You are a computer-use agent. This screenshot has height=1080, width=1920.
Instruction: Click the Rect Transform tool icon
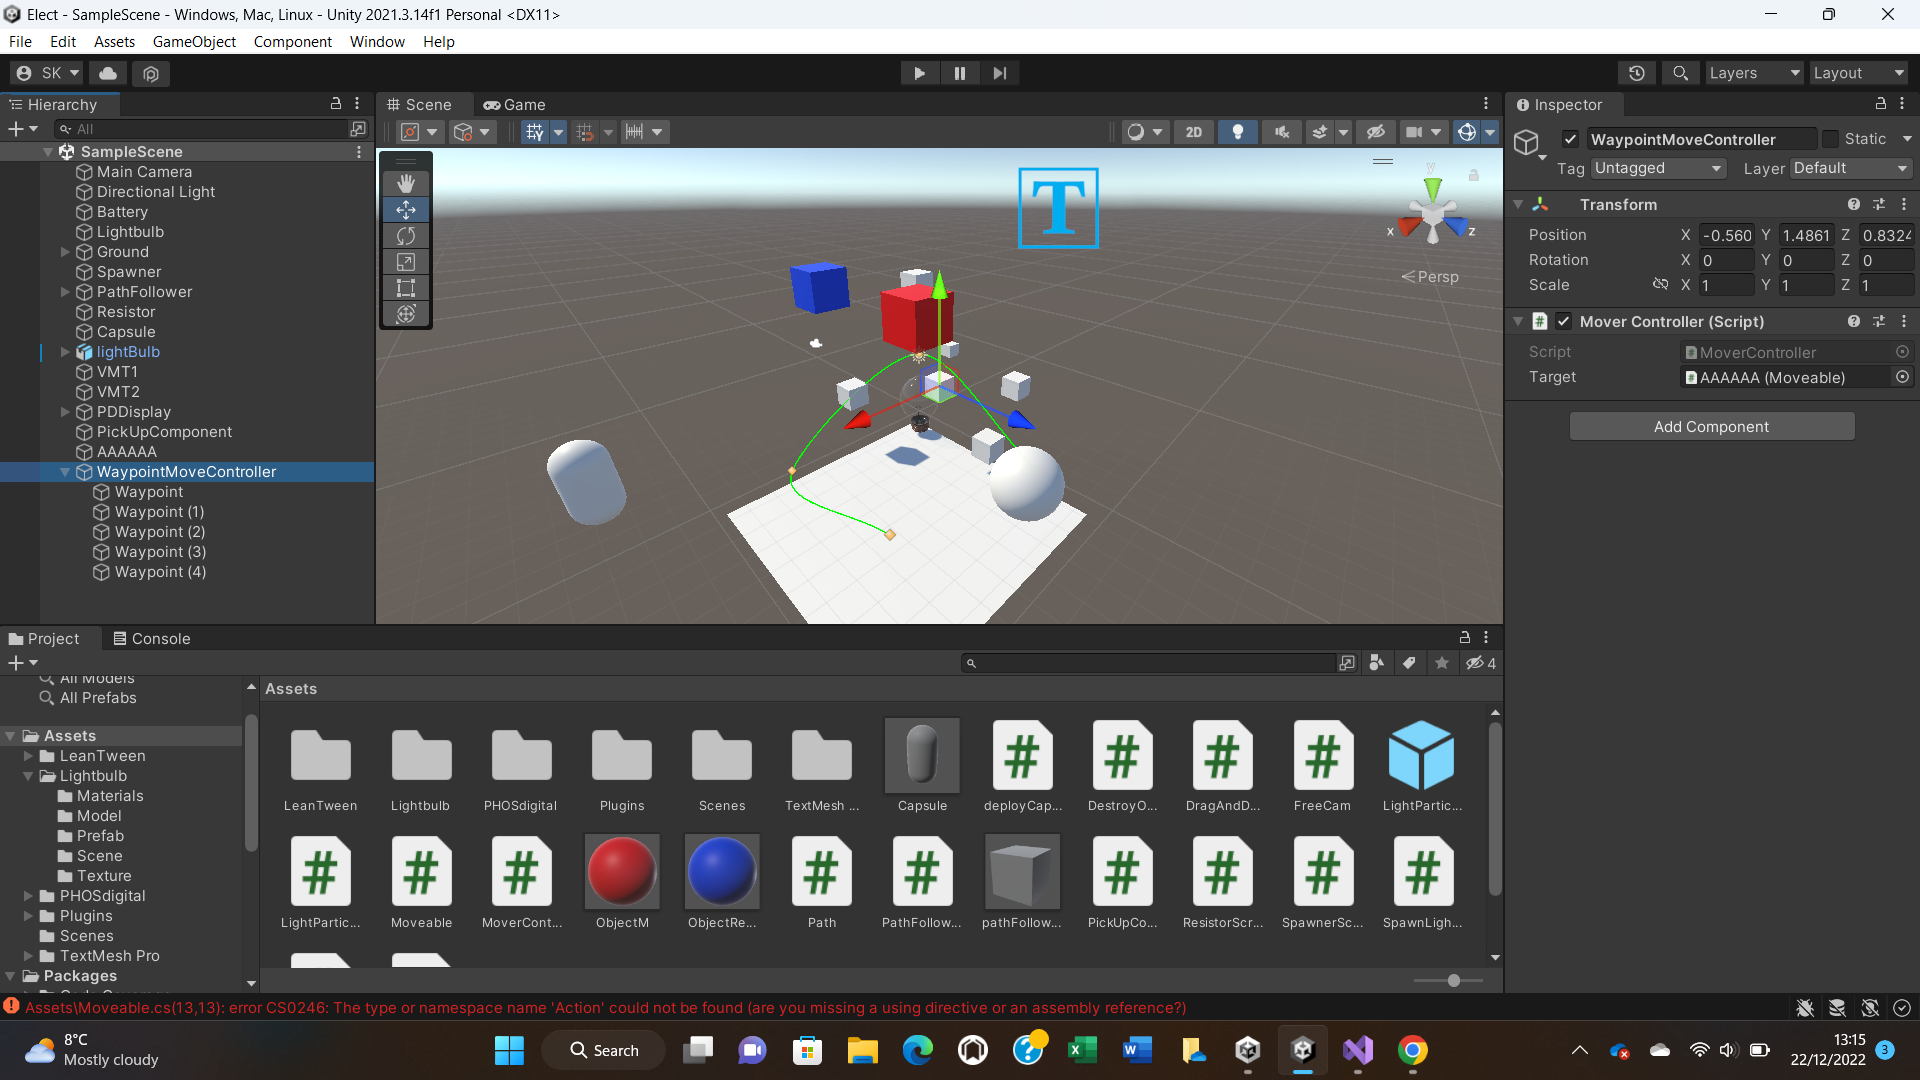click(x=406, y=287)
